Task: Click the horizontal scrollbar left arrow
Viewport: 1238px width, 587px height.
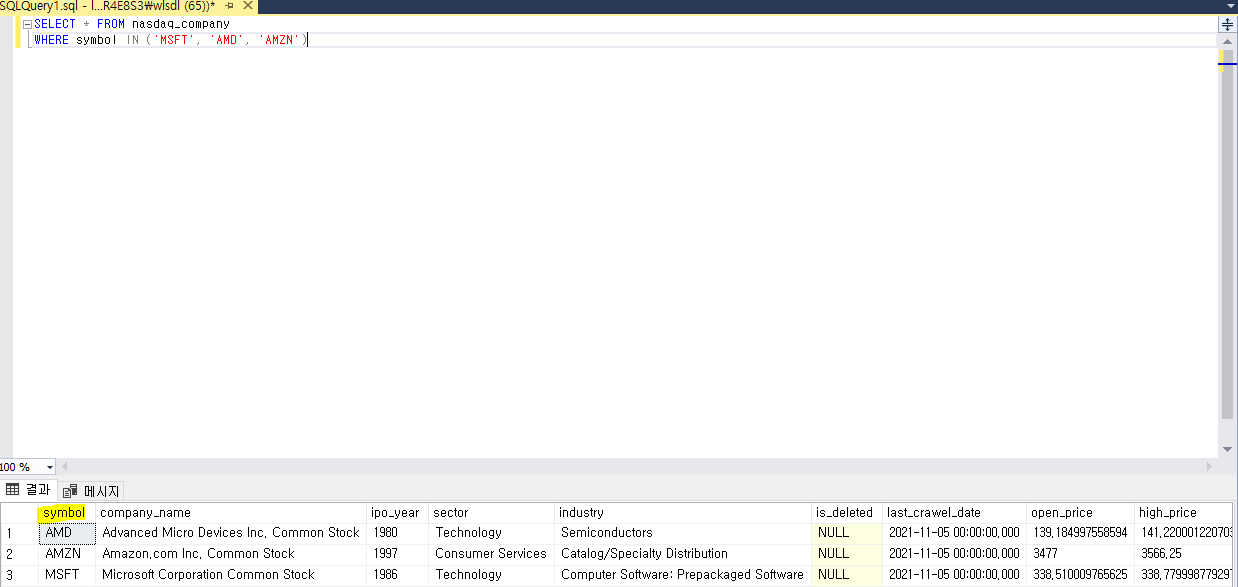Action: 65,467
